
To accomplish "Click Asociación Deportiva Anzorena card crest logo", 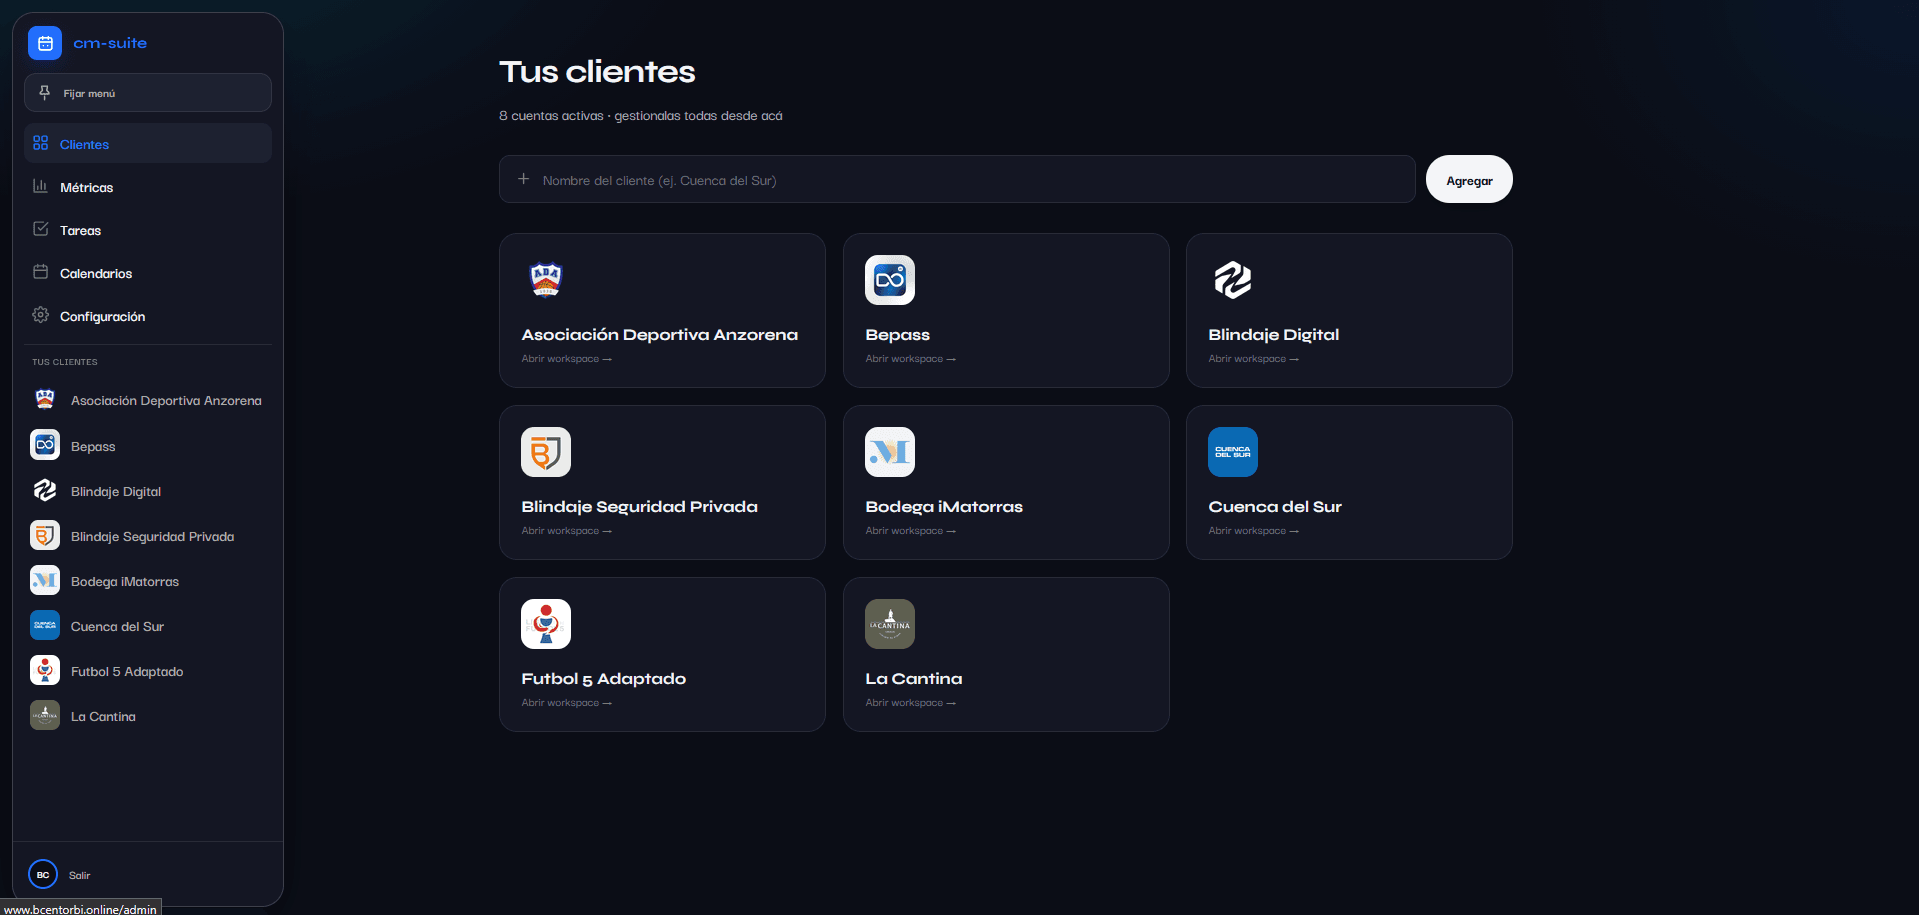I will (546, 280).
